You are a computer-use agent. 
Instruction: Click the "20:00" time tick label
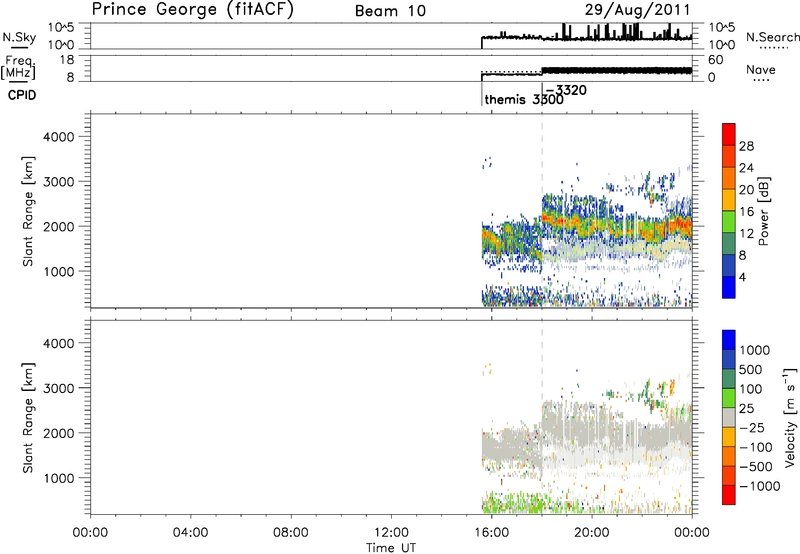point(592,533)
